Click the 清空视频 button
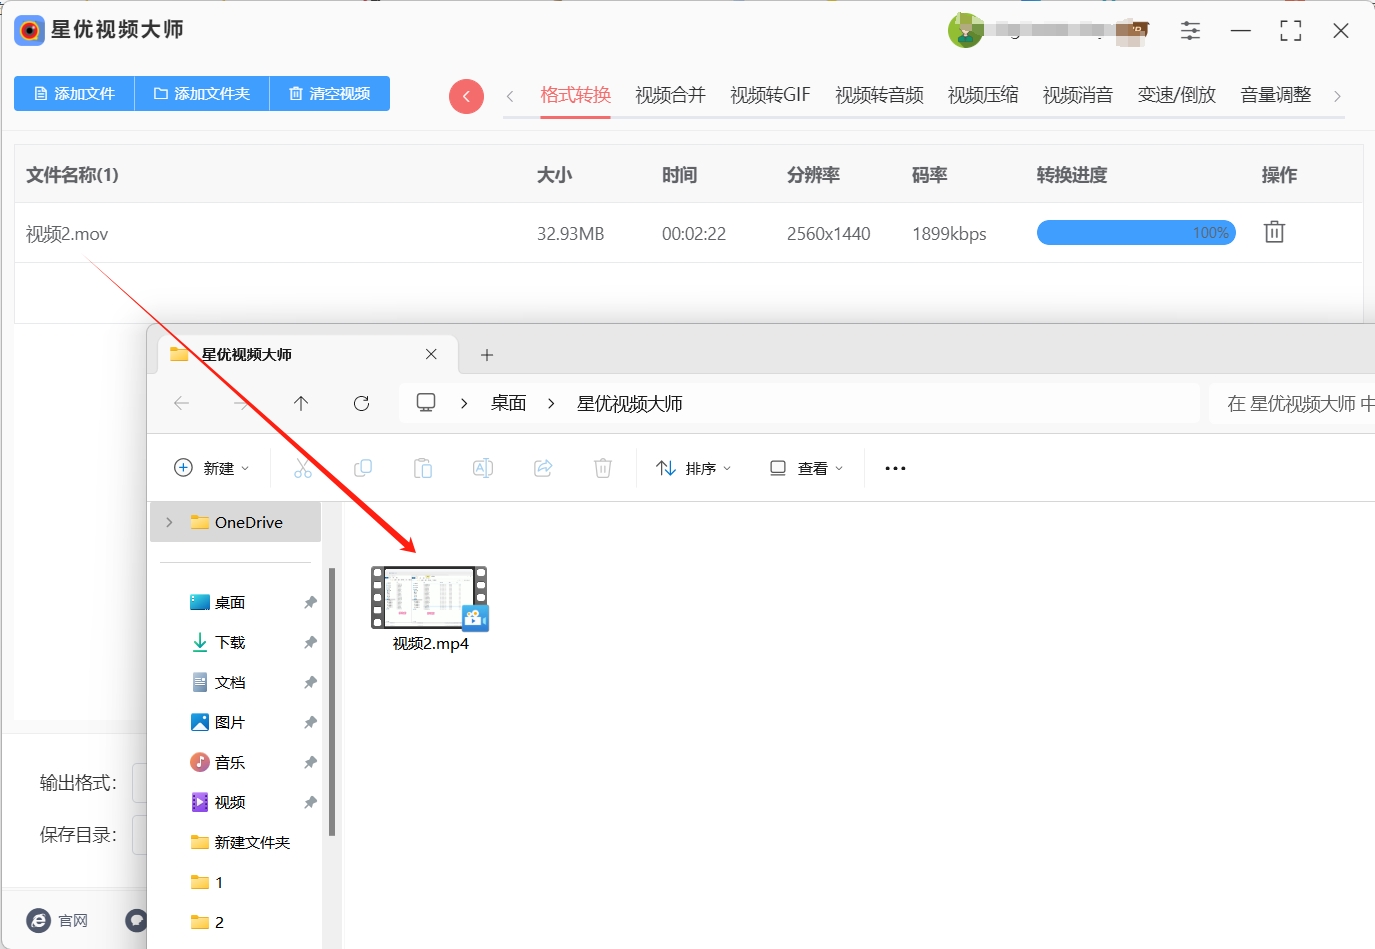1375x949 pixels. [330, 94]
